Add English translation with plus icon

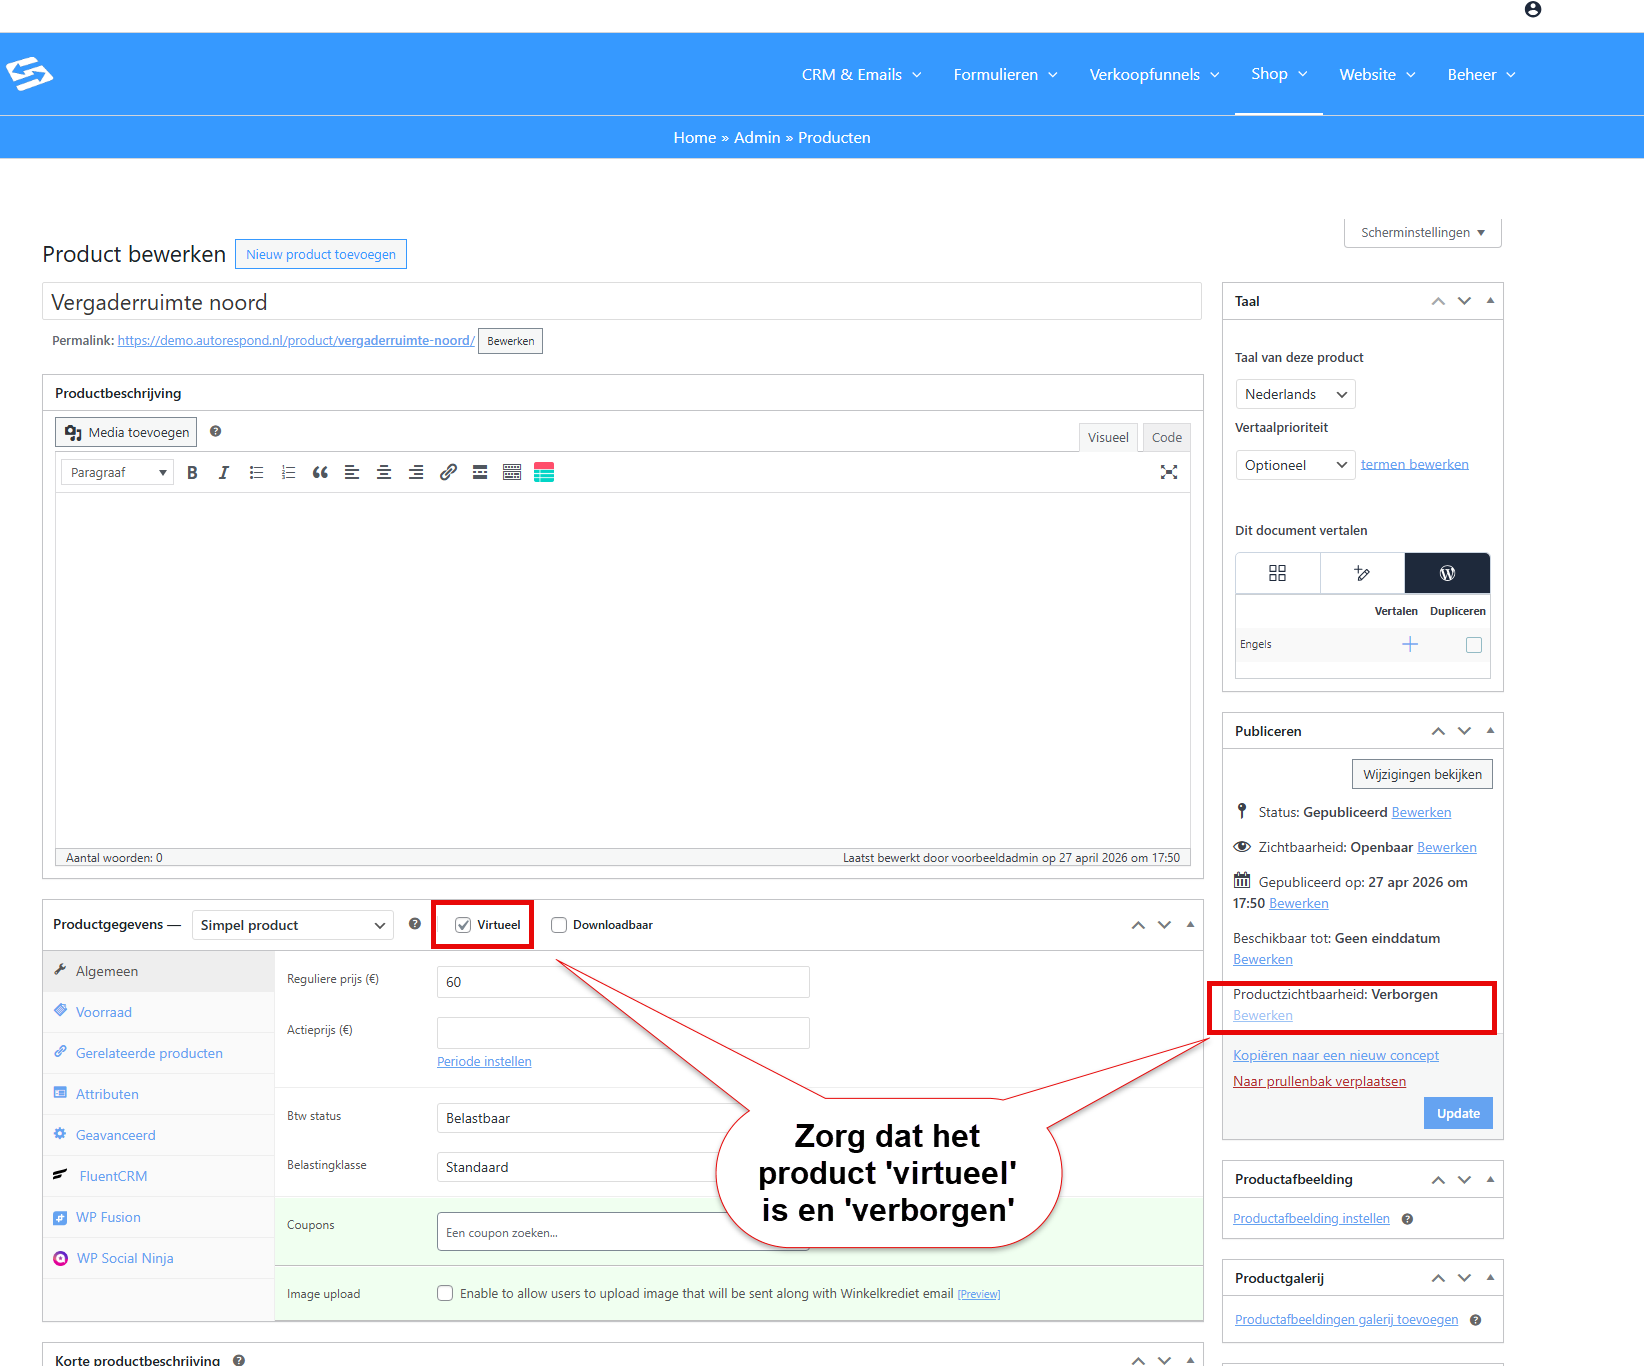click(x=1410, y=644)
